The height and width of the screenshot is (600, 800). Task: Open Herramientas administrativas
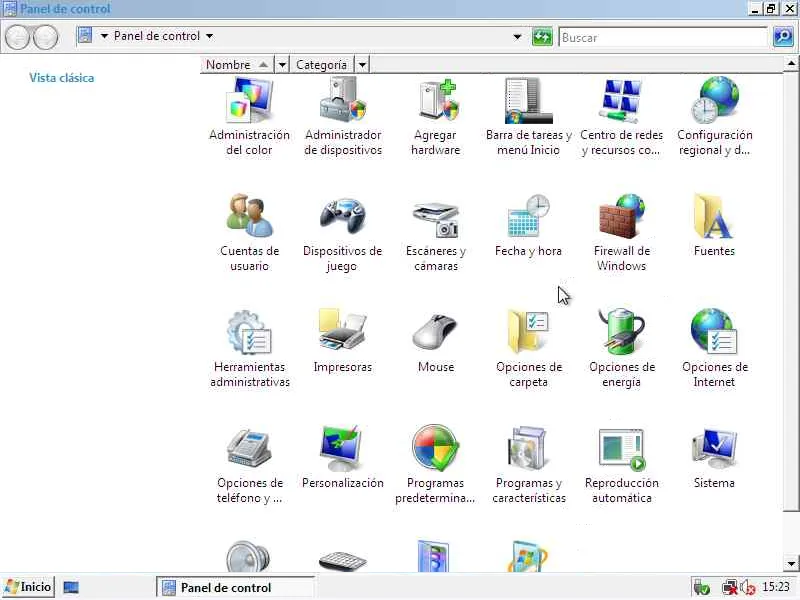coord(249,349)
